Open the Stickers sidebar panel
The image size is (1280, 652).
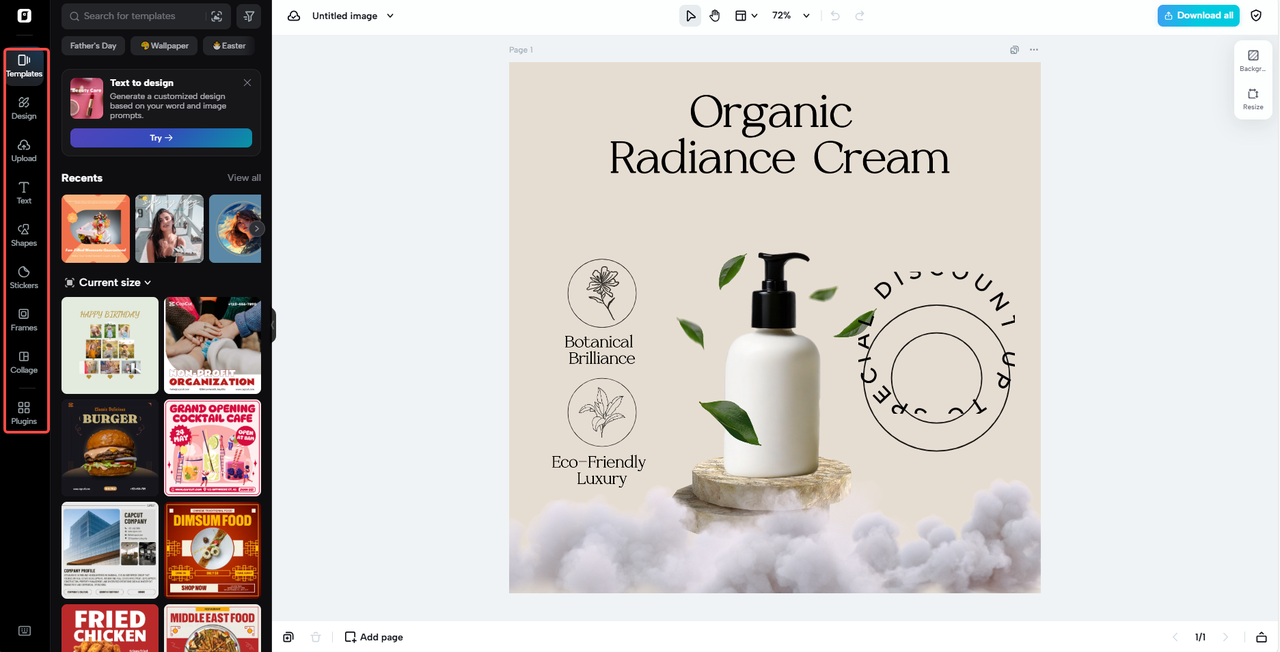click(24, 277)
